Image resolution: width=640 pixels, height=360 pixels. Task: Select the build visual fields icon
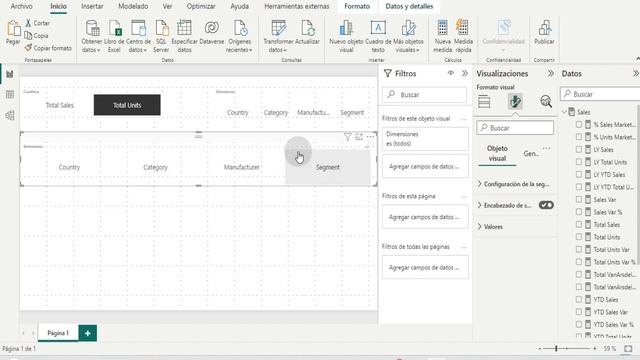click(x=484, y=101)
